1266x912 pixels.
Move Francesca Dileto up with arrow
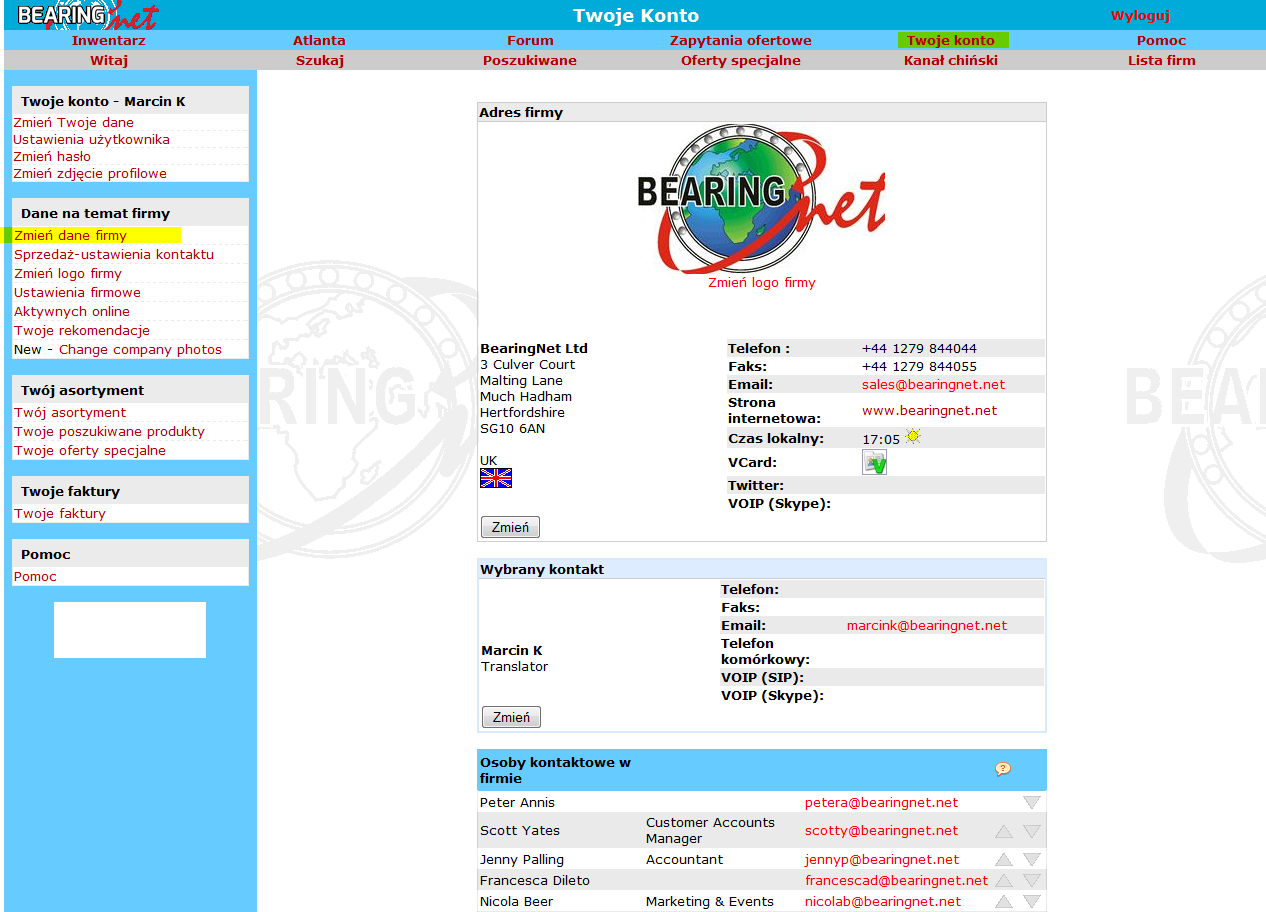[1004, 881]
